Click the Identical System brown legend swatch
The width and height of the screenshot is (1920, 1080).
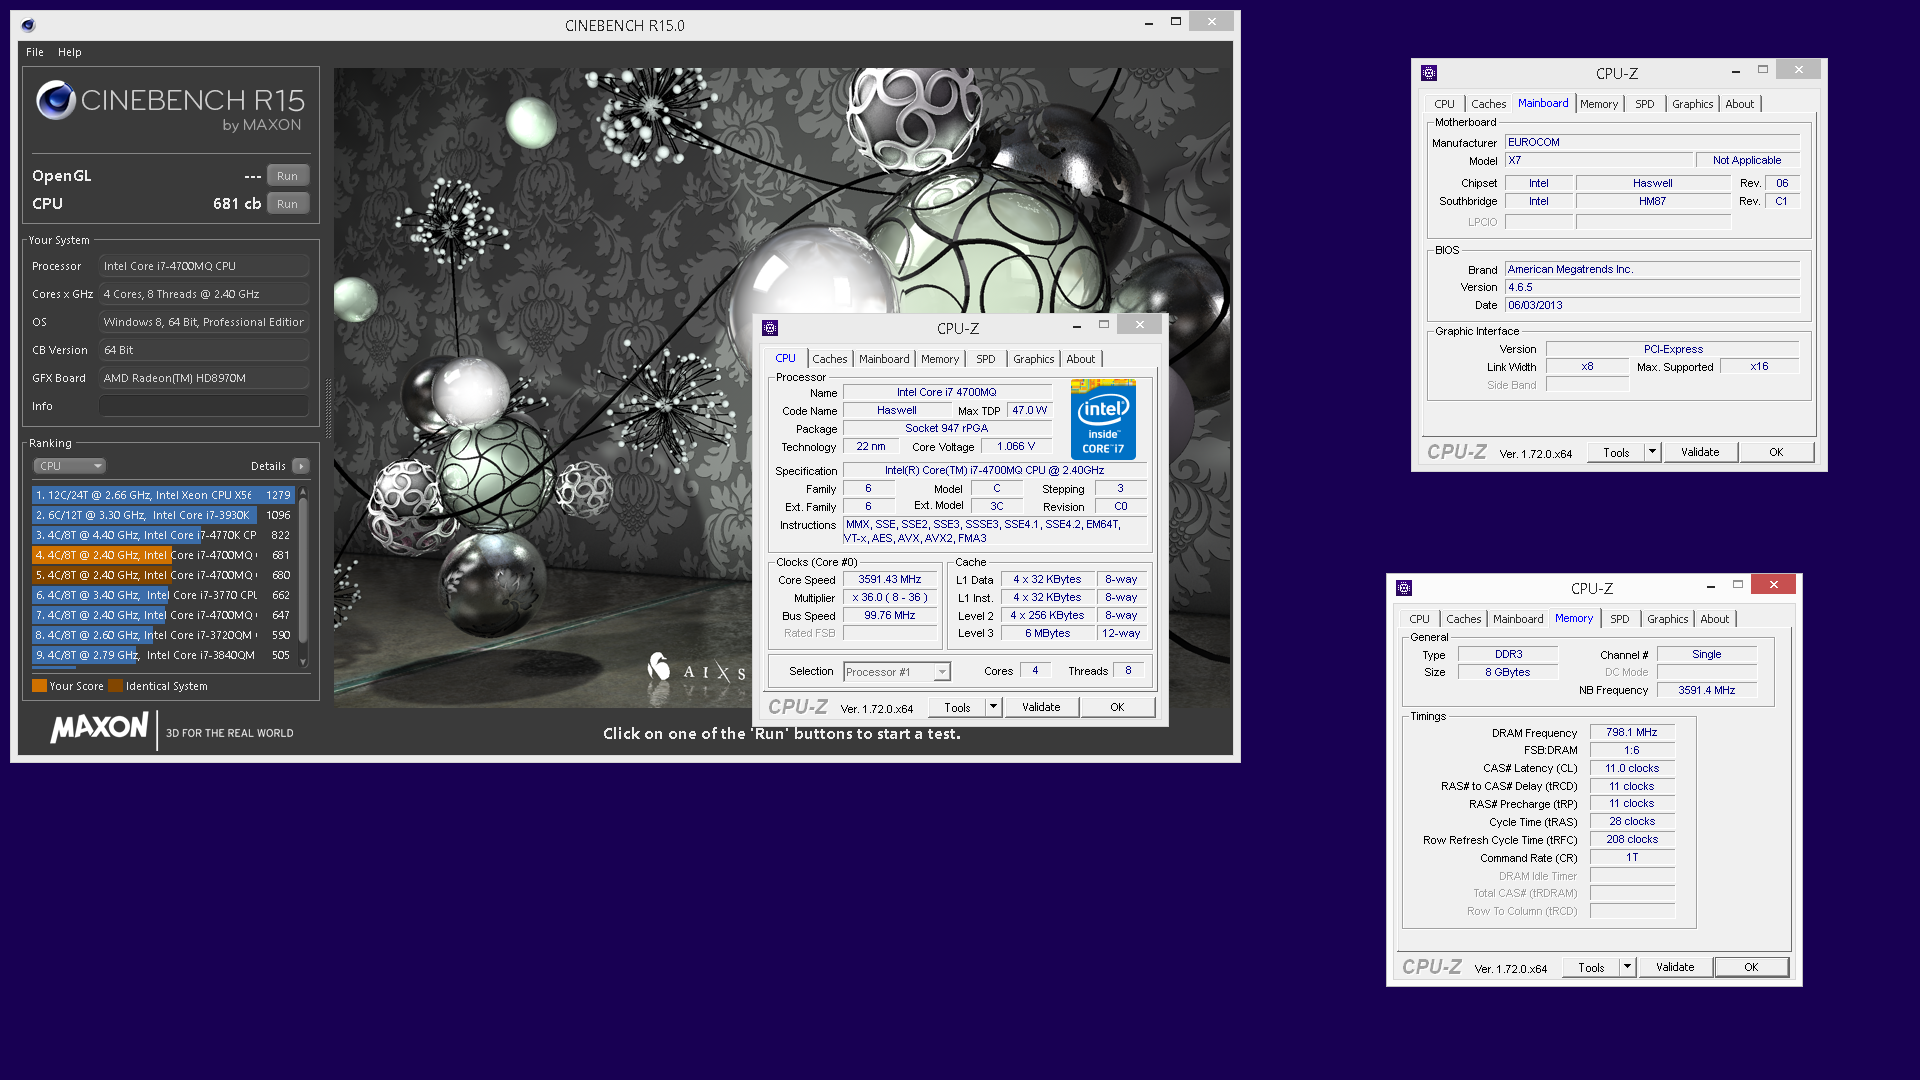pos(115,686)
